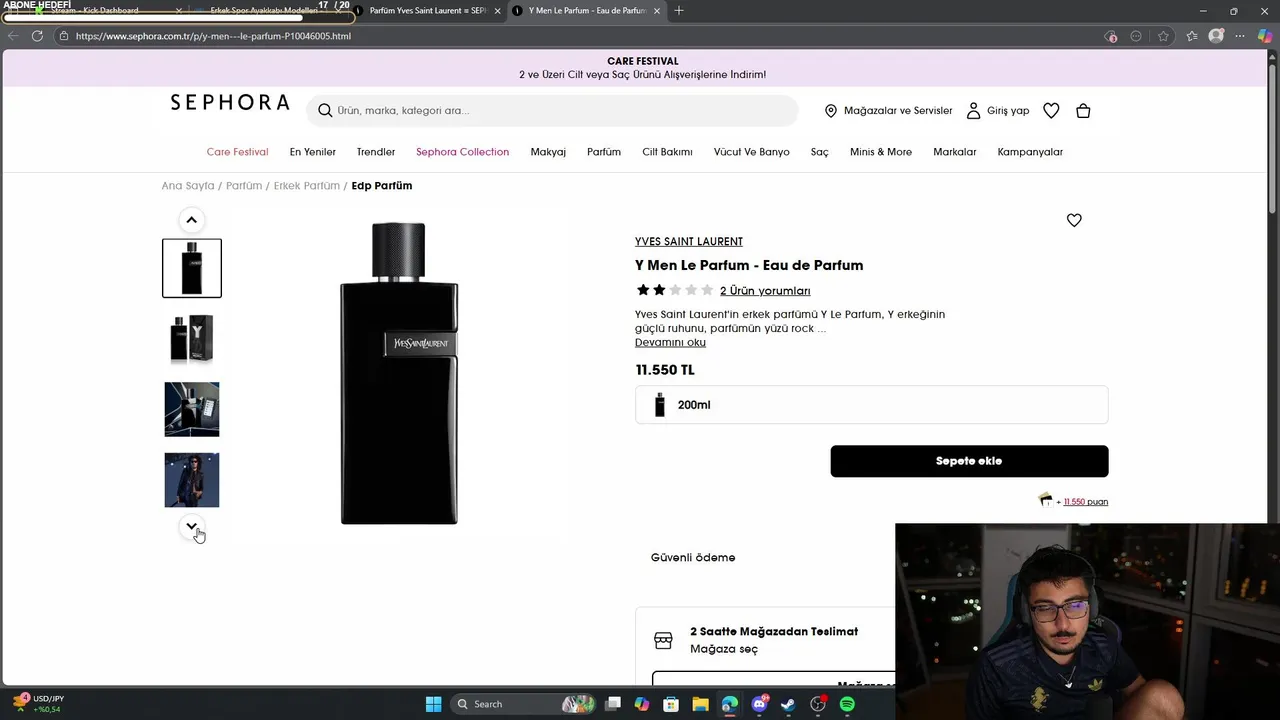Viewport: 1280px width, 720px height.
Task: Select the fourth thumbnail showing man
Action: [192, 480]
